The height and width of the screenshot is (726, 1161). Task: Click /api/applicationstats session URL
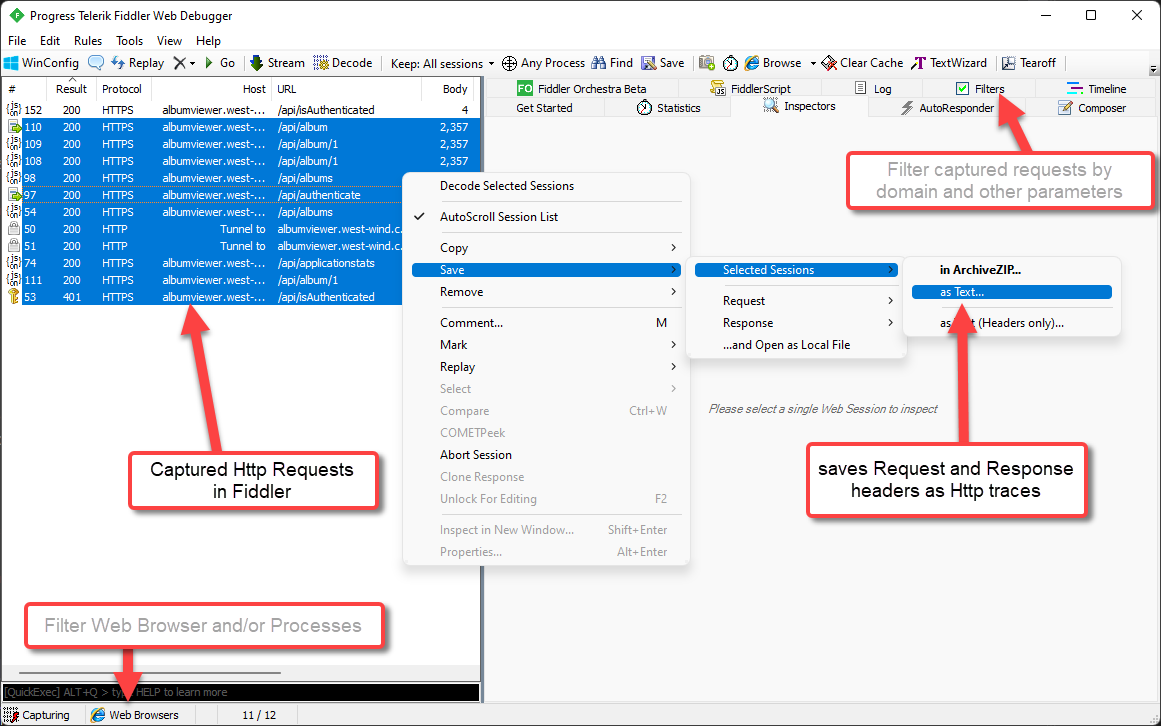(x=326, y=263)
